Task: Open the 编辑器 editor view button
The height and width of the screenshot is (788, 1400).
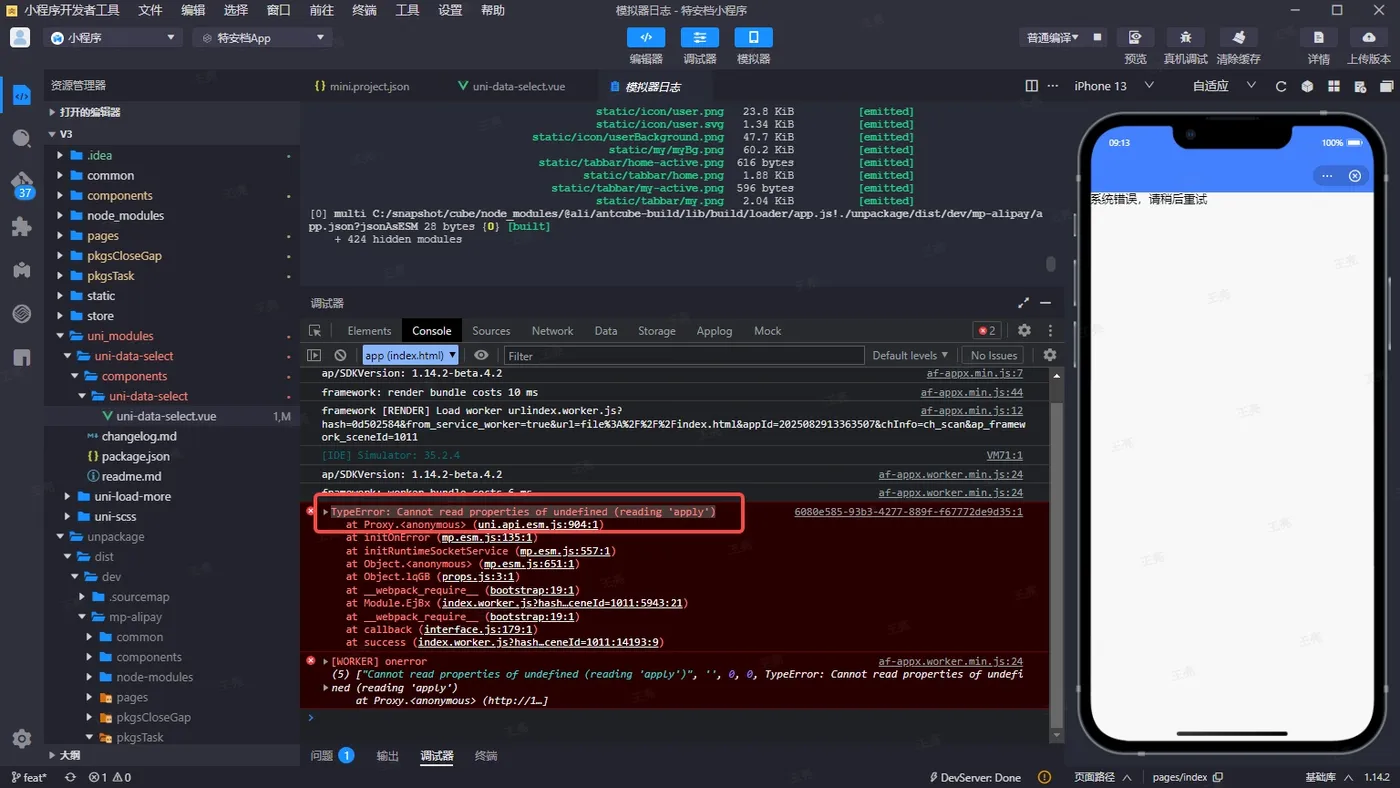Action: [646, 37]
